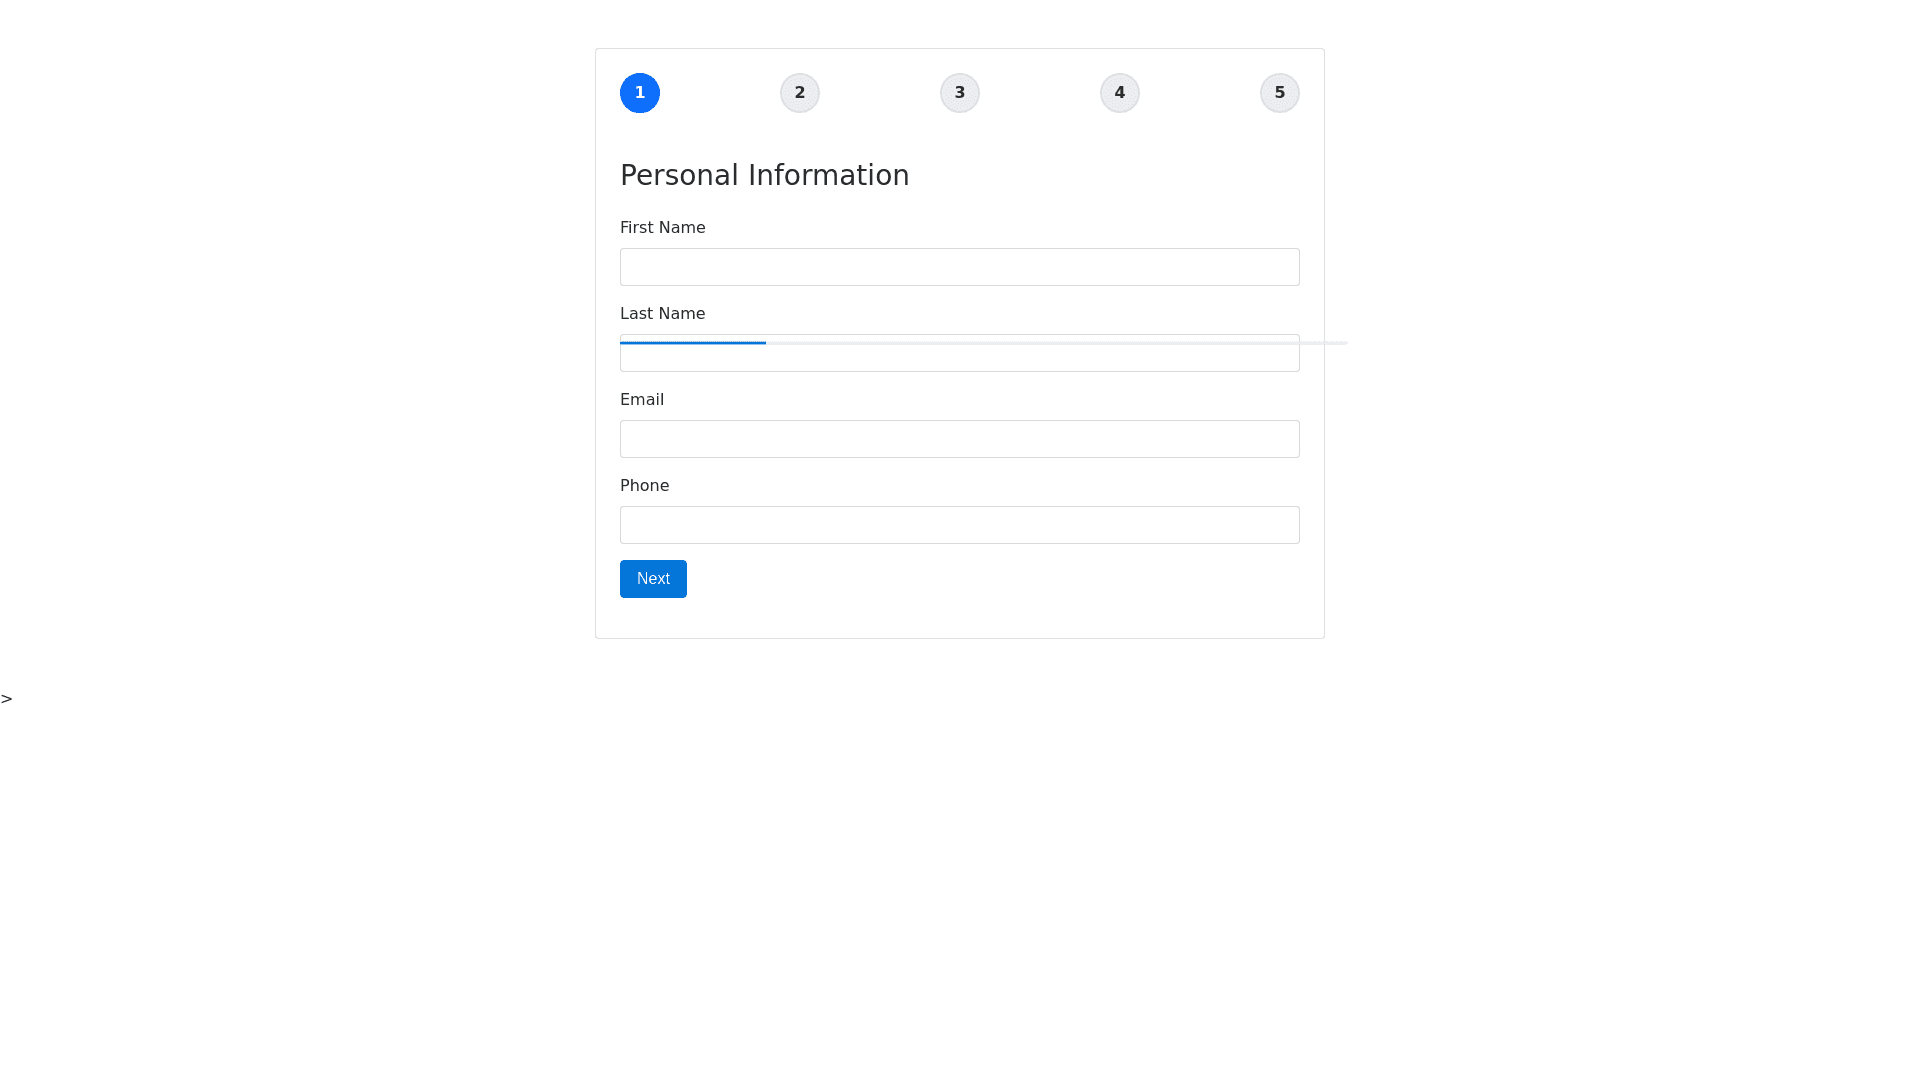The image size is (1920, 1080).
Task: Go to step 3 indicator
Action: 960,93
